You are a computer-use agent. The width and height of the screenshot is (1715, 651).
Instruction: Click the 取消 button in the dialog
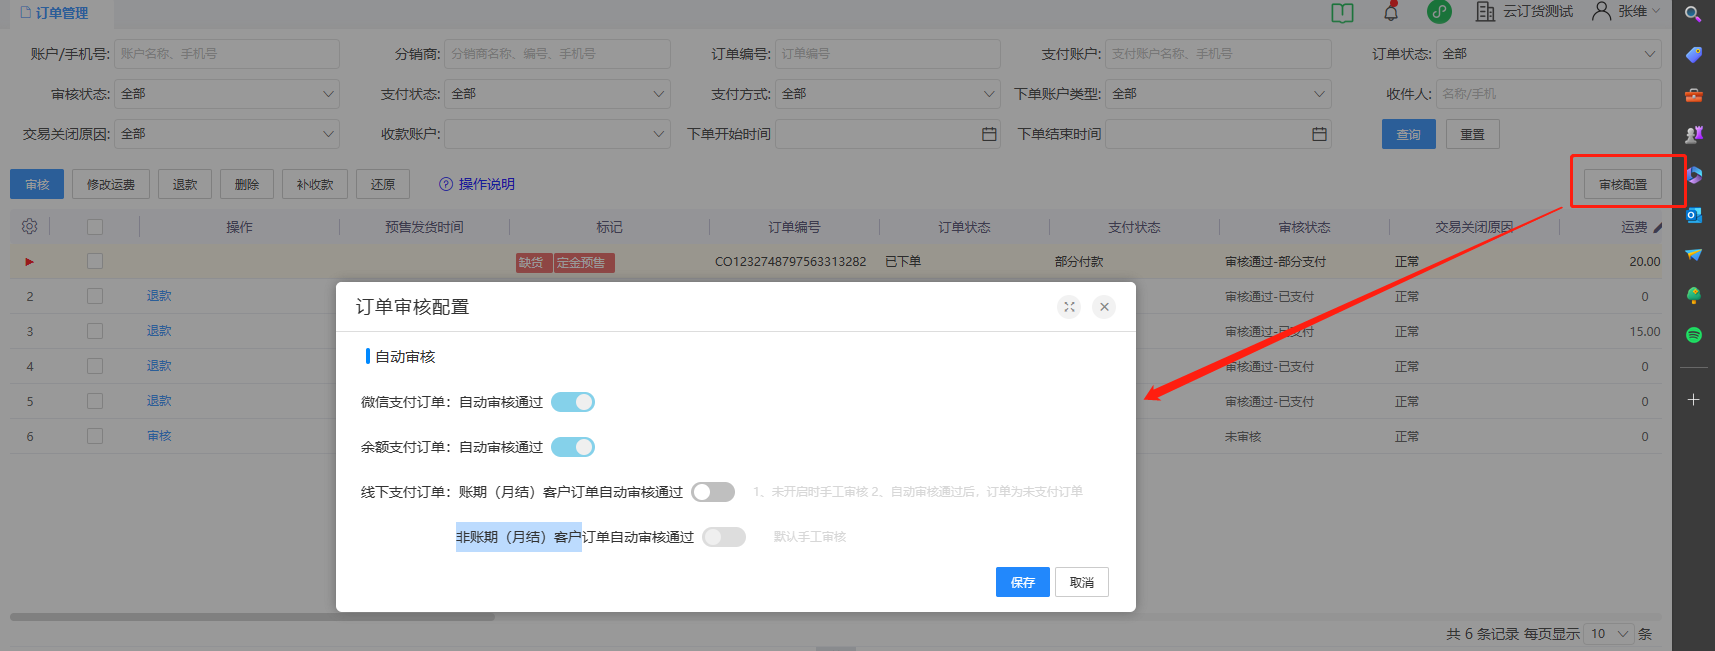pyautogui.click(x=1082, y=582)
